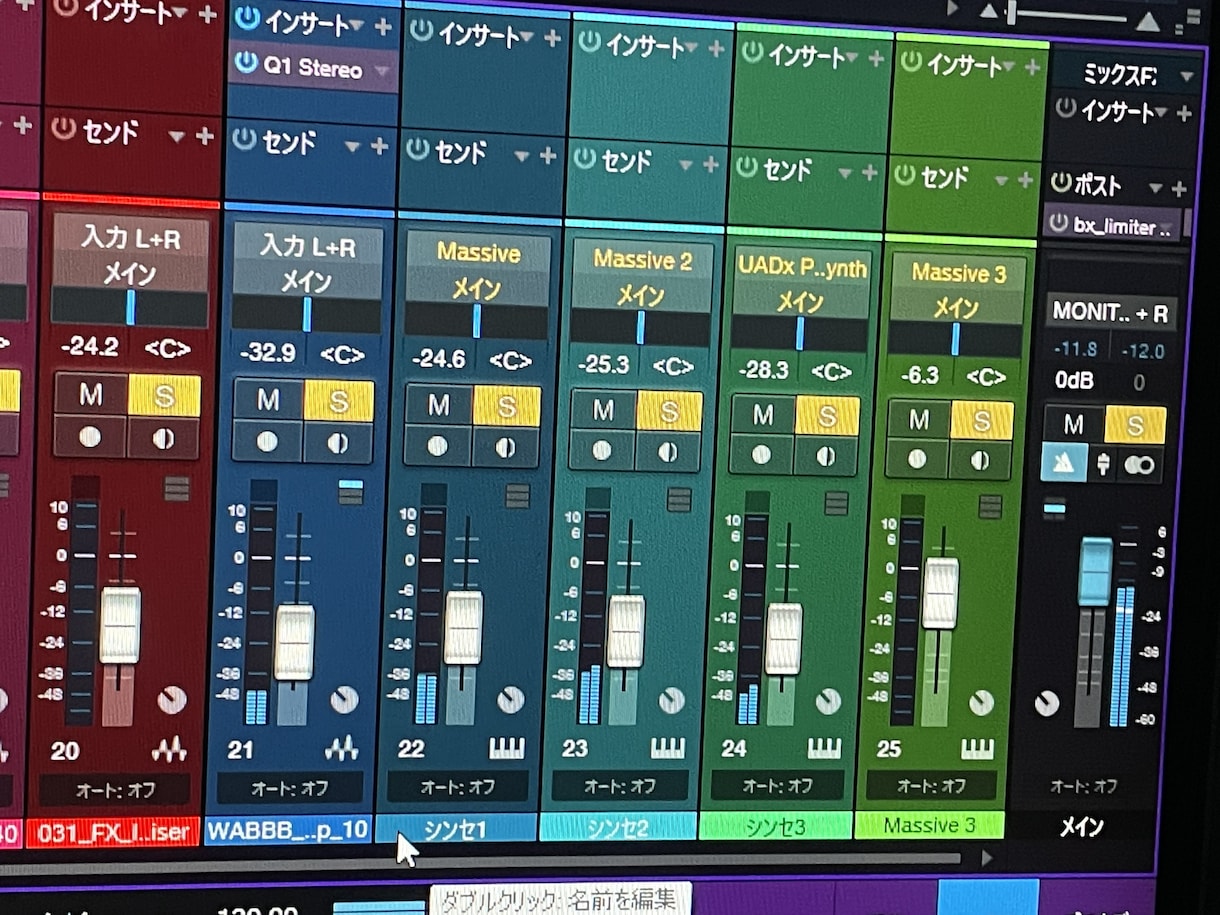Add an insert to the シンセ2 channel
The height and width of the screenshot is (915, 1220).
pyautogui.click(x=715, y=48)
